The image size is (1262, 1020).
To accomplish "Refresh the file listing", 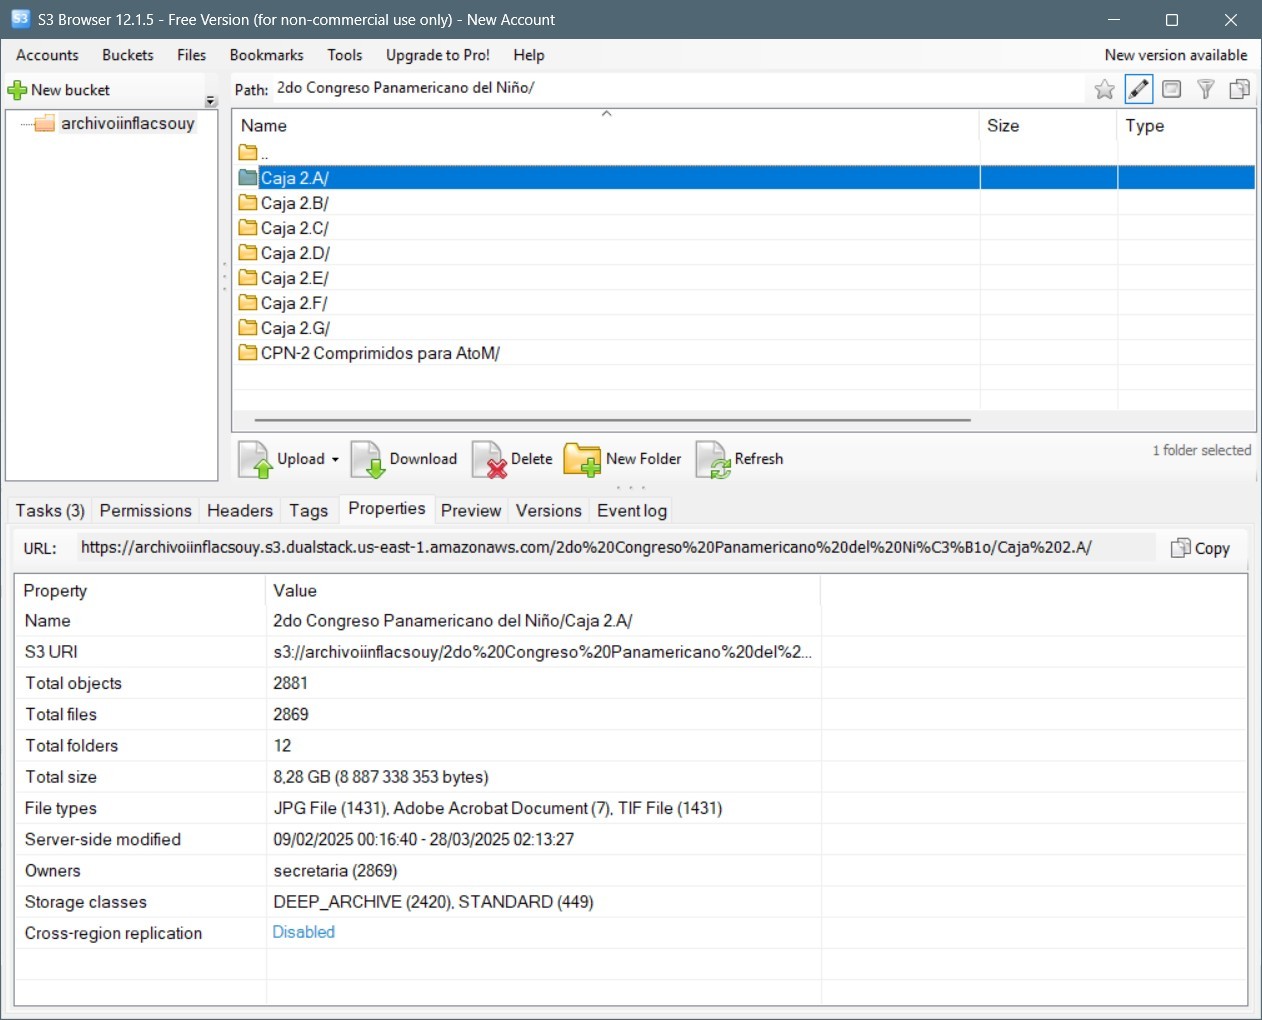I will [x=713, y=460].
